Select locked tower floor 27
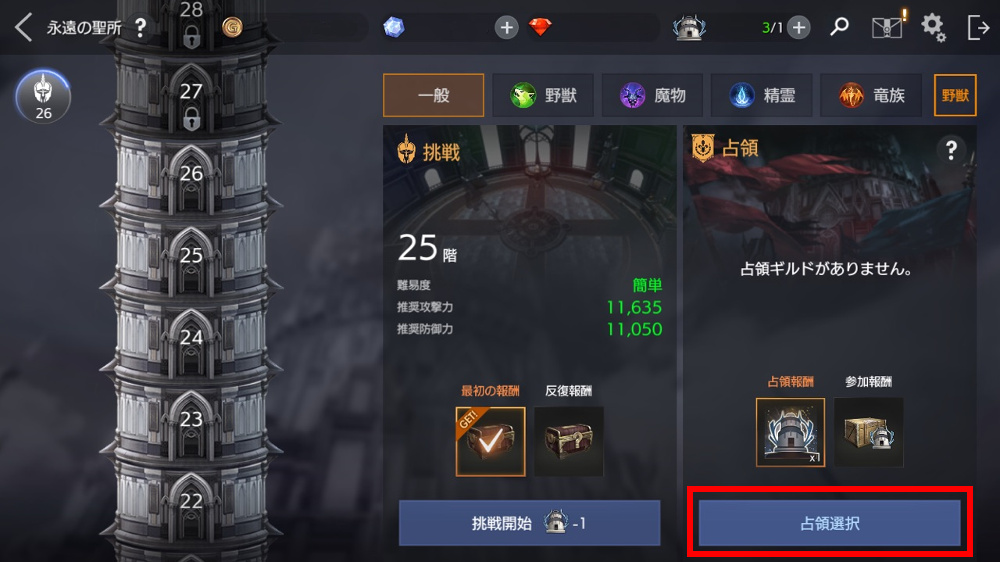Screen dimensions: 1000x562 (x=191, y=96)
